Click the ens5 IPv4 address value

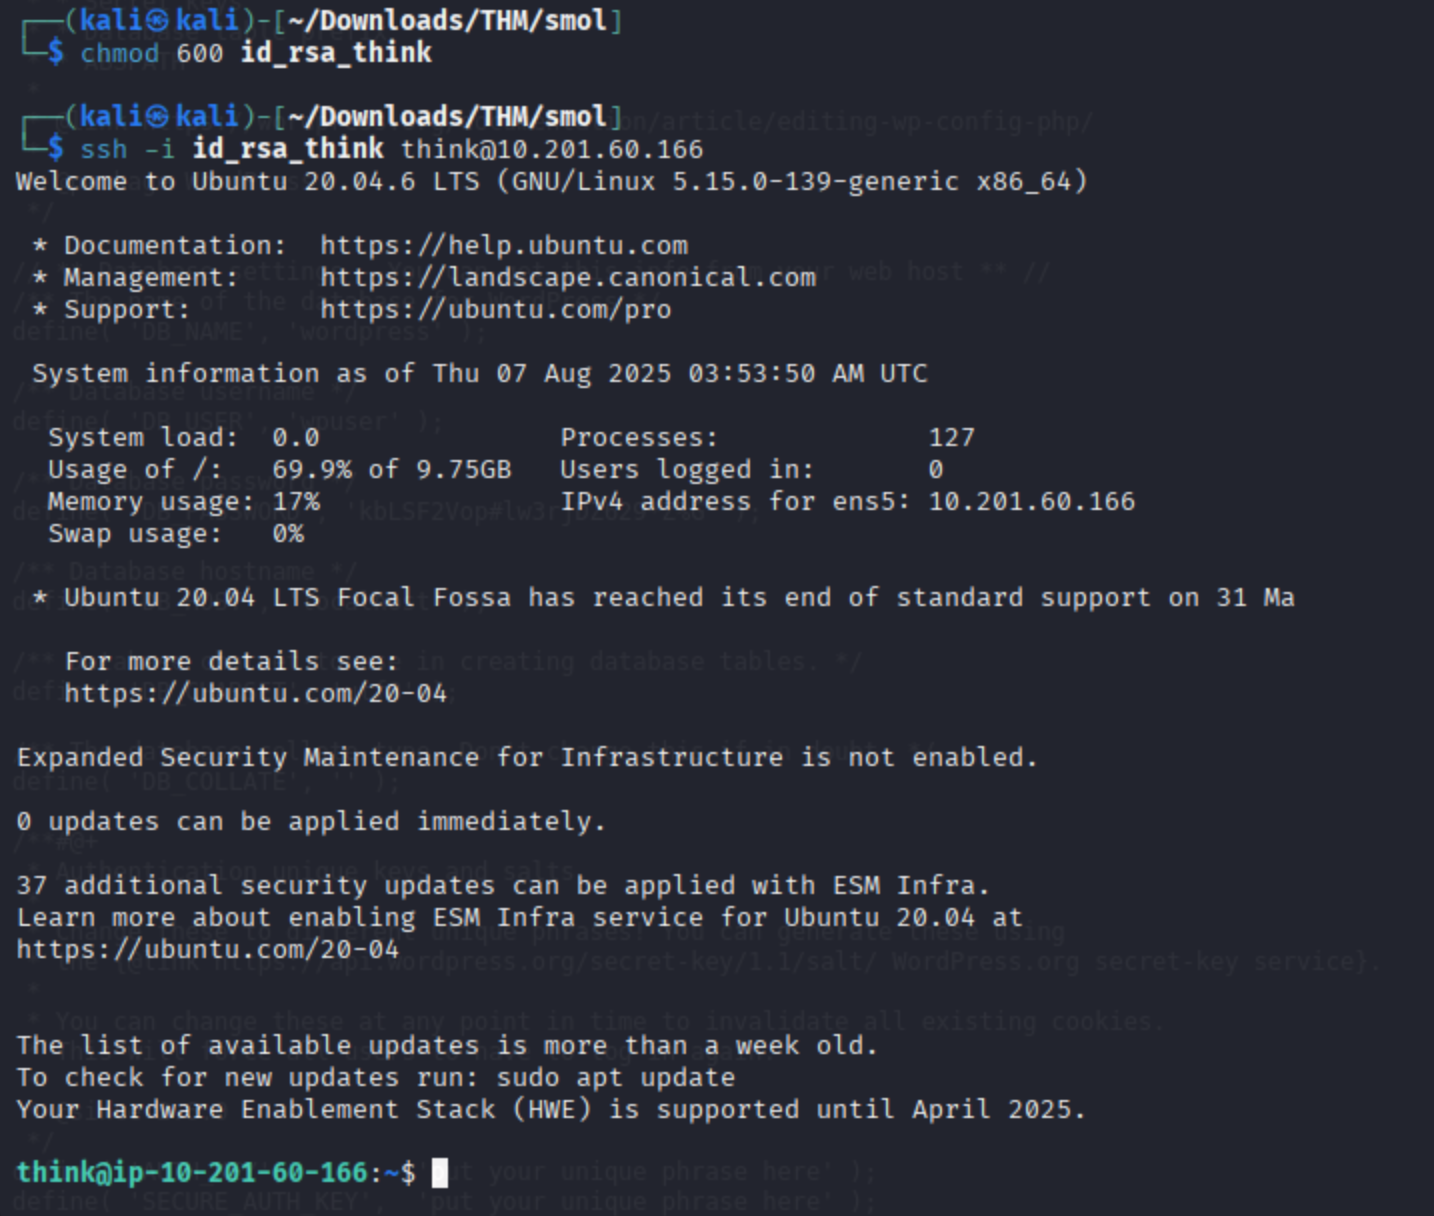[x=1031, y=501]
